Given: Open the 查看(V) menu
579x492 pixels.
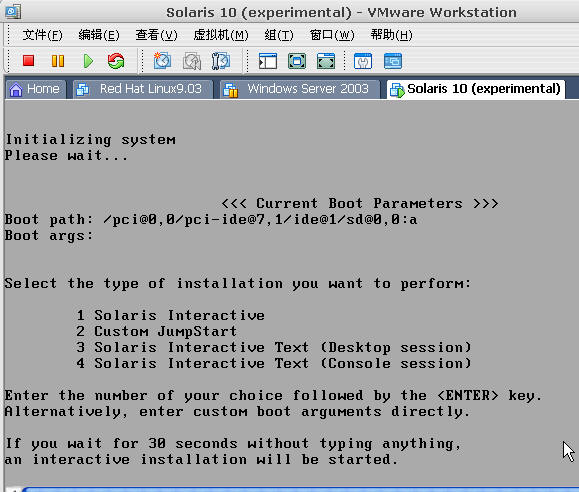Looking at the screenshot, I should 156,35.
